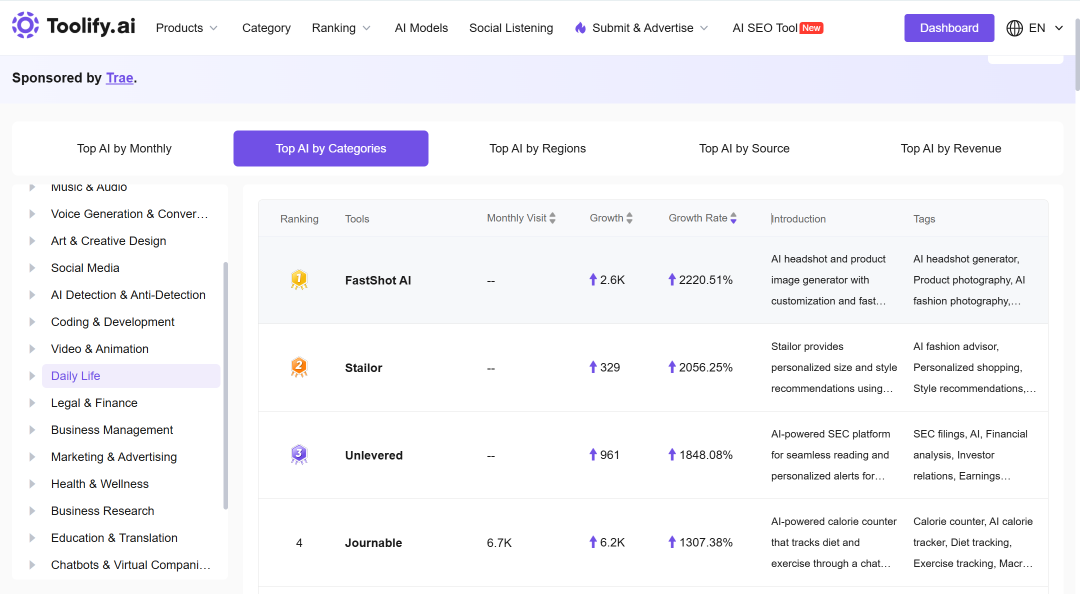Open the Products dropdown menu
Image resolution: width=1080 pixels, height=594 pixels.
pyautogui.click(x=187, y=28)
